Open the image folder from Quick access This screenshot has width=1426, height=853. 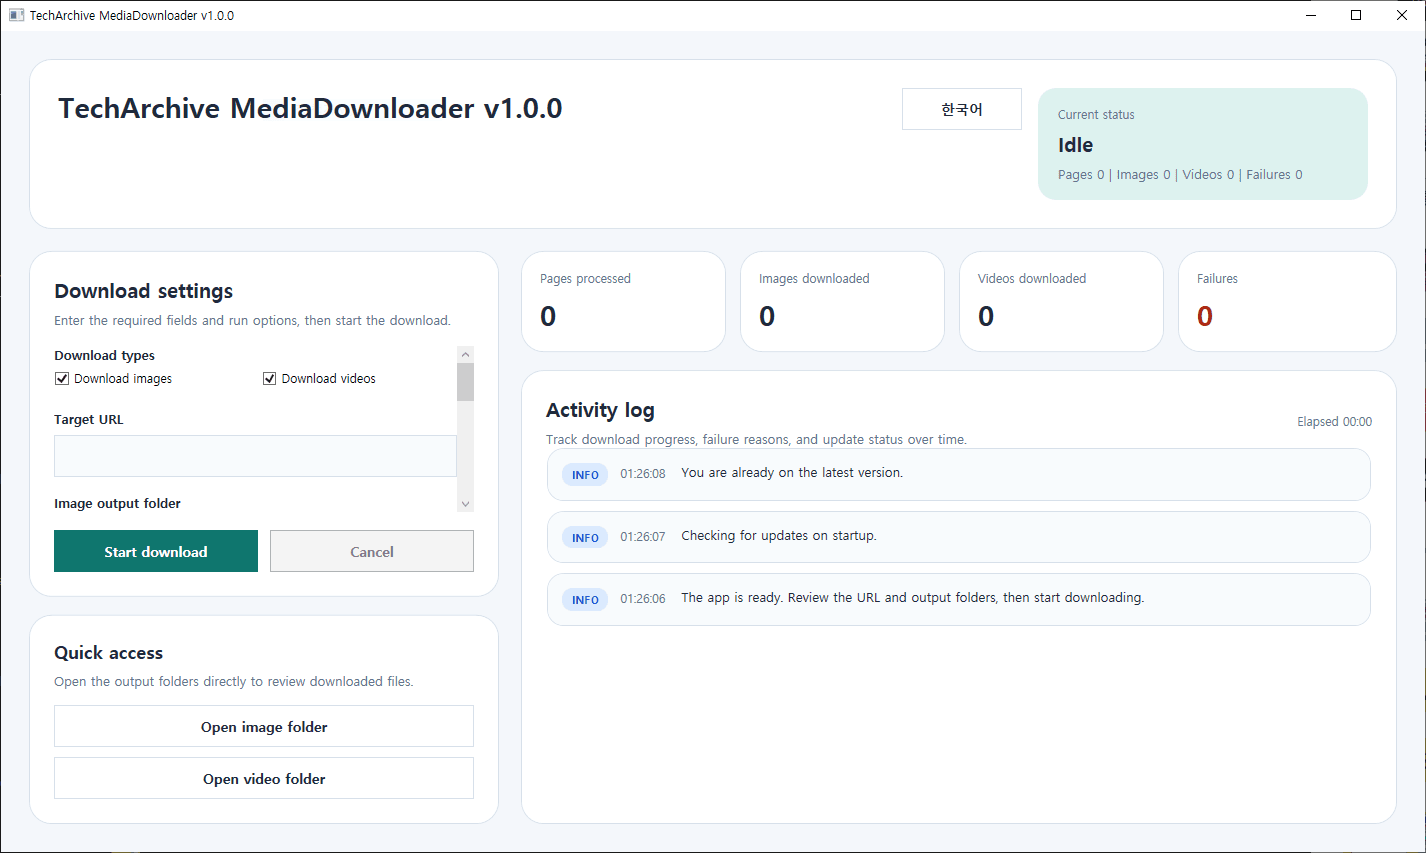(x=264, y=727)
